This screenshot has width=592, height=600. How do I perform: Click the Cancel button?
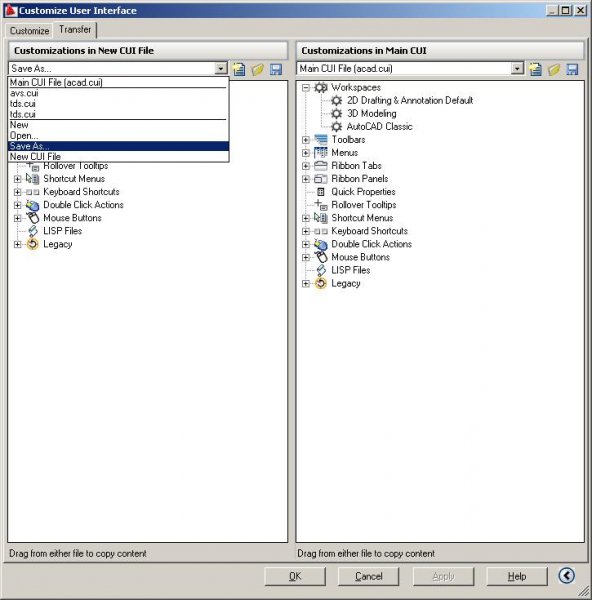[x=369, y=576]
